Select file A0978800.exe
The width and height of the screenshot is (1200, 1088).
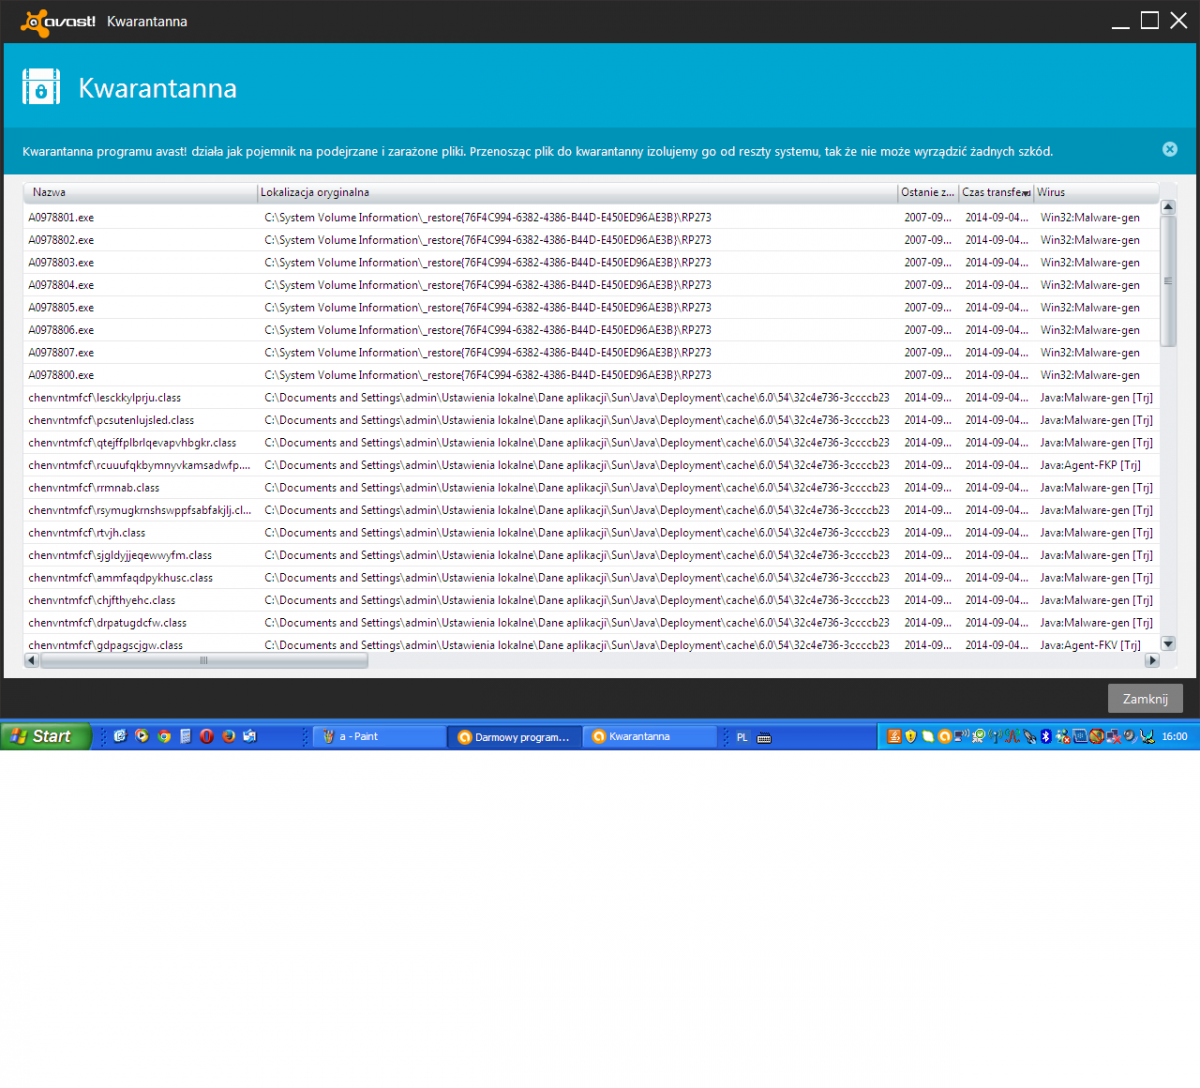(x=591, y=375)
